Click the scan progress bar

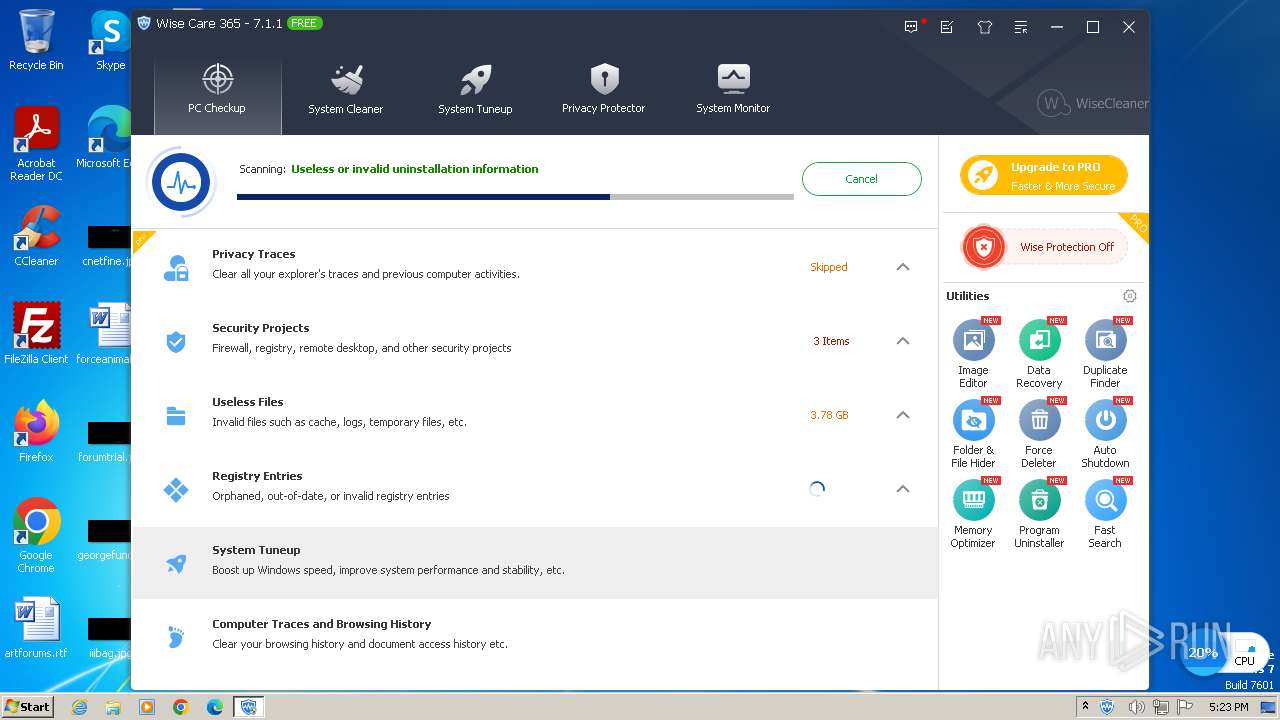coord(515,197)
